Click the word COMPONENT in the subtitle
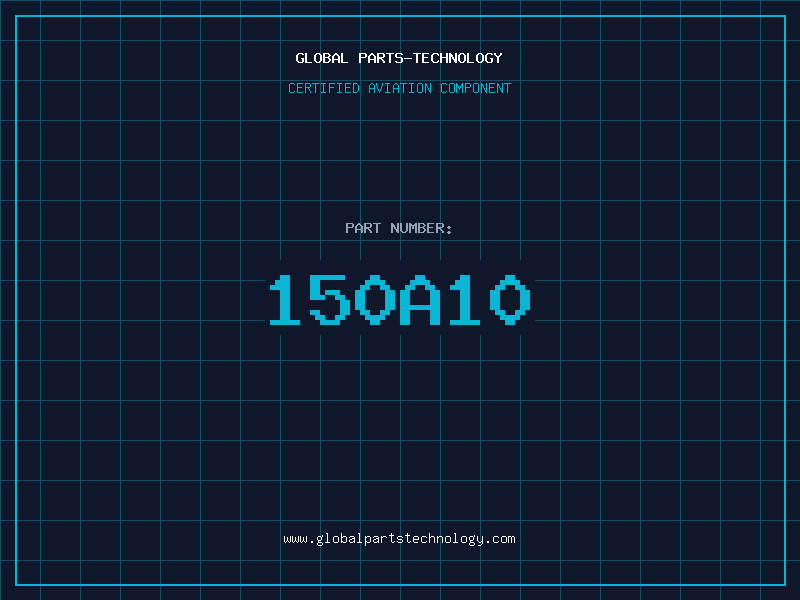 pyautogui.click(x=476, y=88)
